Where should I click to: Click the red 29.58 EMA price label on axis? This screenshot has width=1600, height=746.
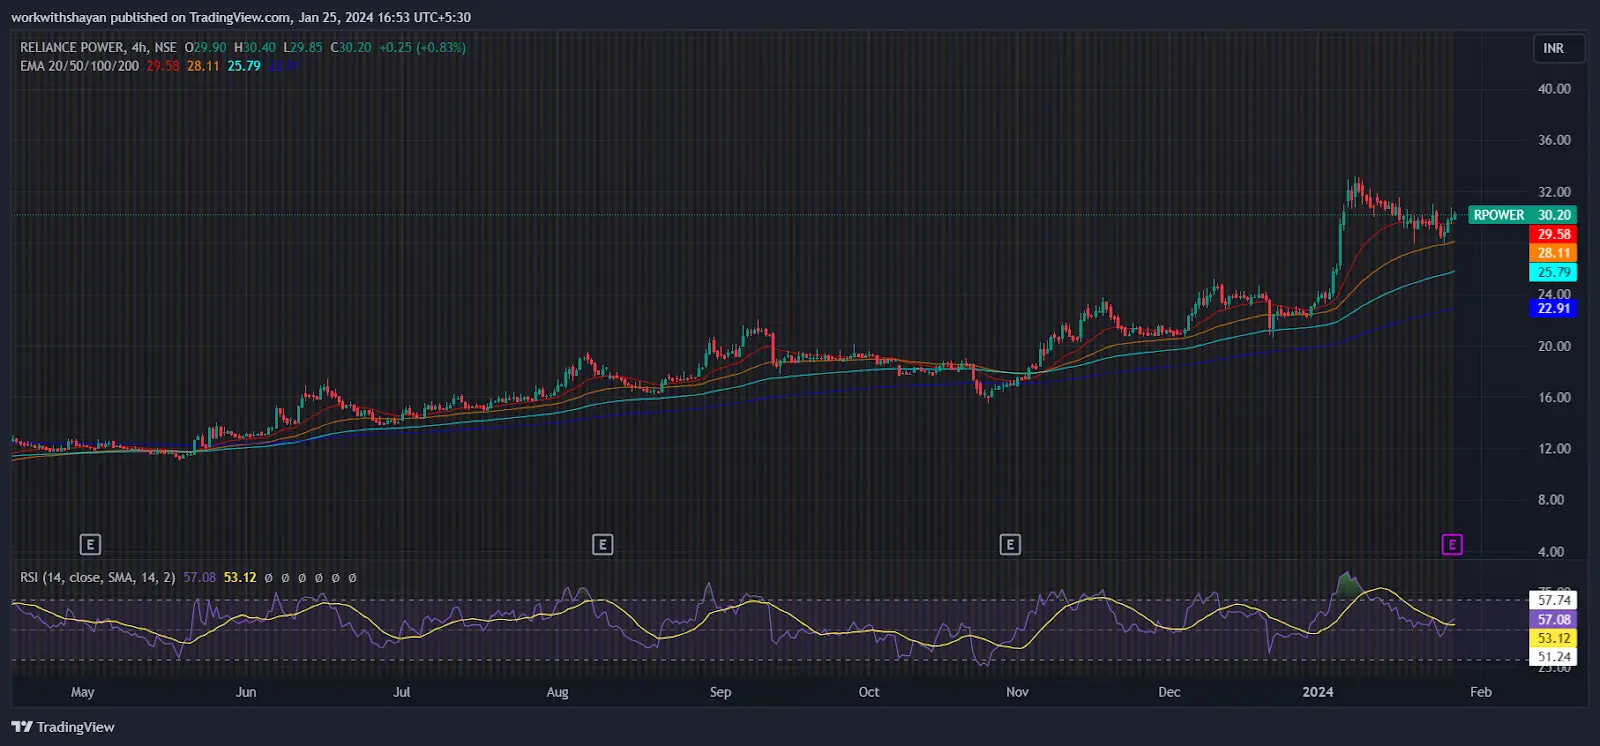point(1553,234)
